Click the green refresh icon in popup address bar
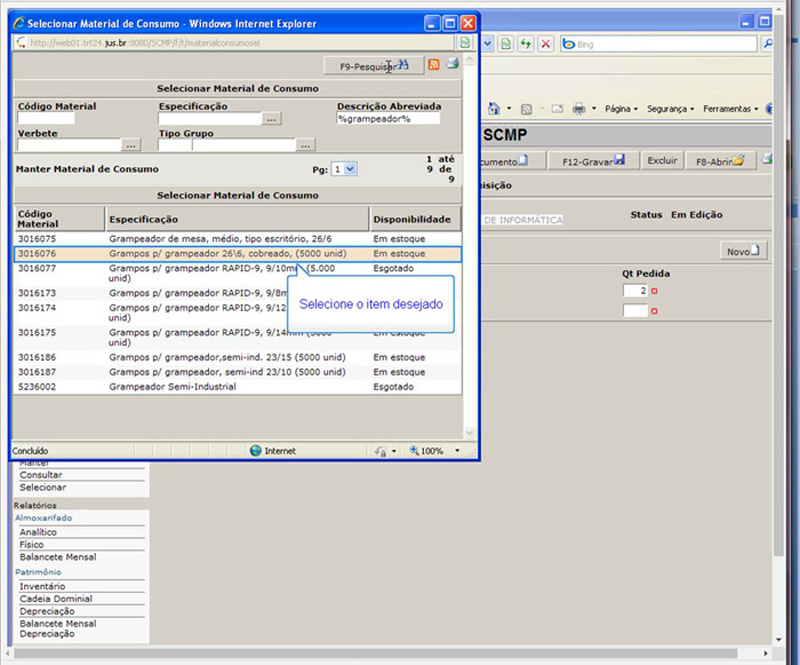 pyautogui.click(x=465, y=42)
